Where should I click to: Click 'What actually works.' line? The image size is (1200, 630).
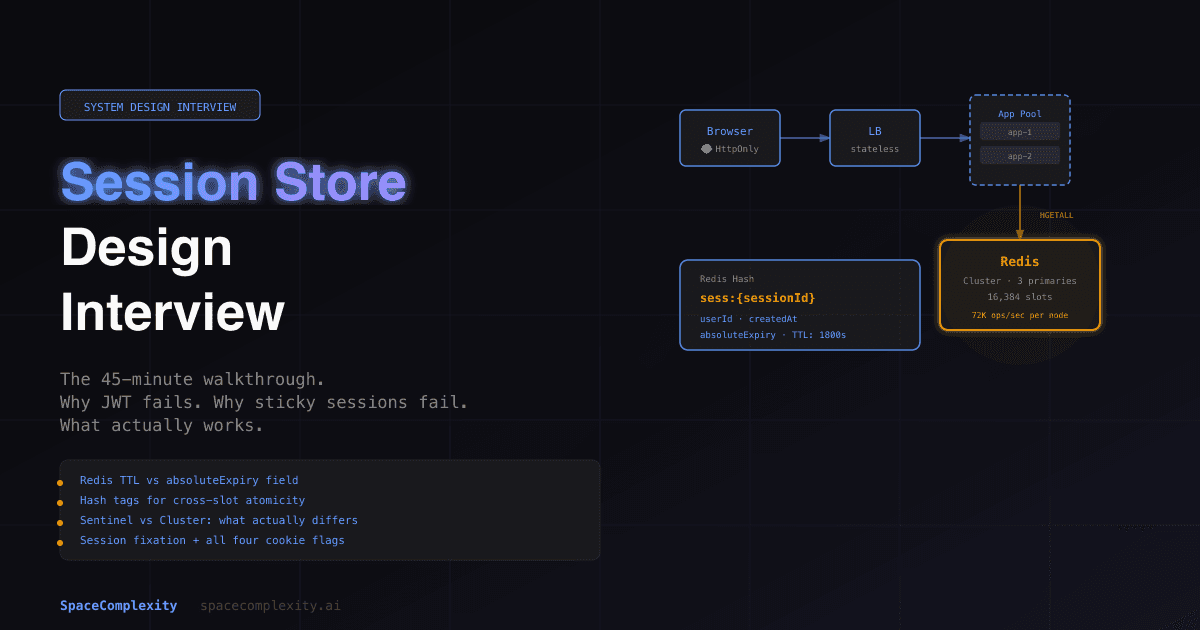click(x=162, y=426)
